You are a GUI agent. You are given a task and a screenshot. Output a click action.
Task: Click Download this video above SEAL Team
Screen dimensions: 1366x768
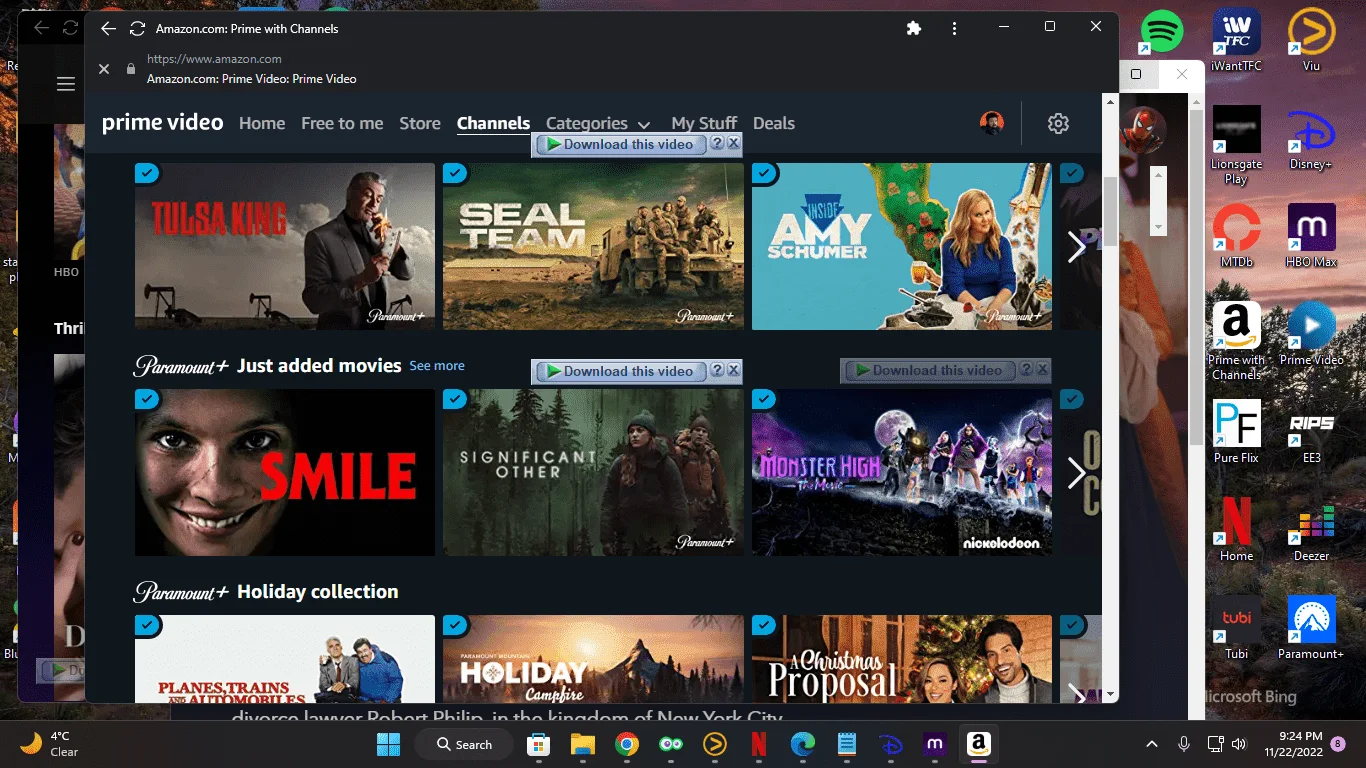coord(619,144)
